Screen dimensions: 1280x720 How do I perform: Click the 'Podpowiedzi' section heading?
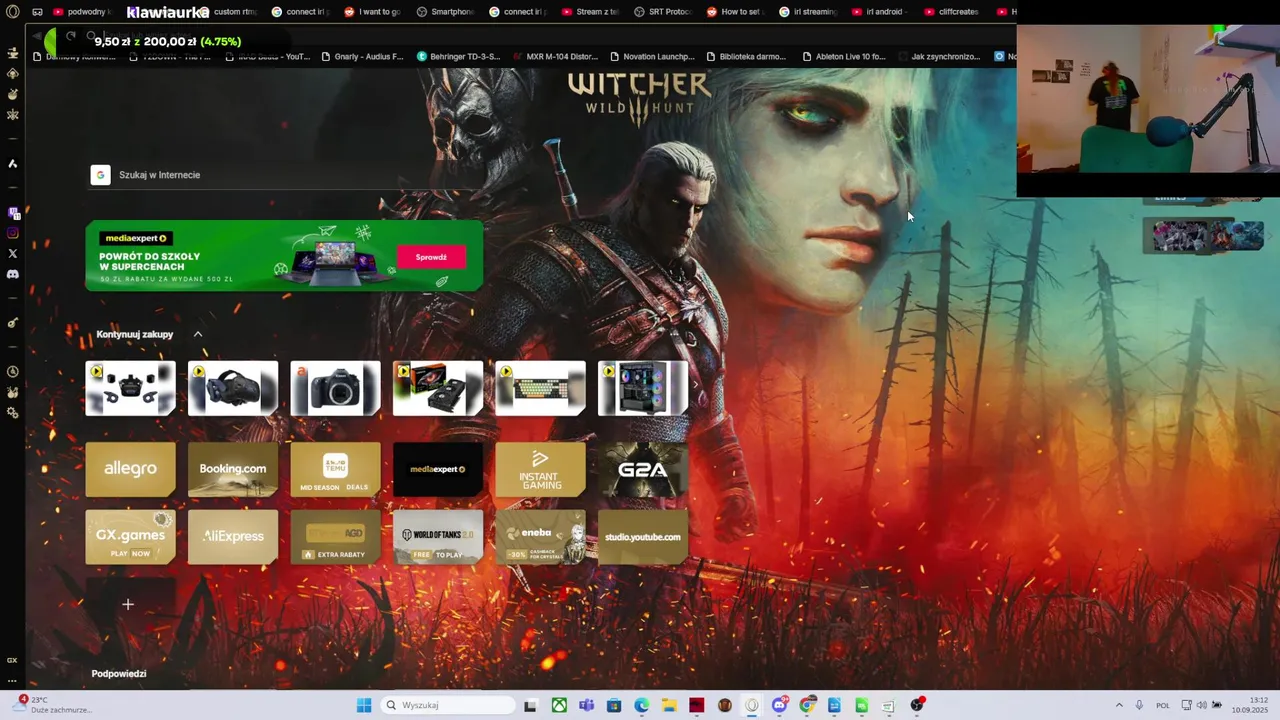click(119, 674)
